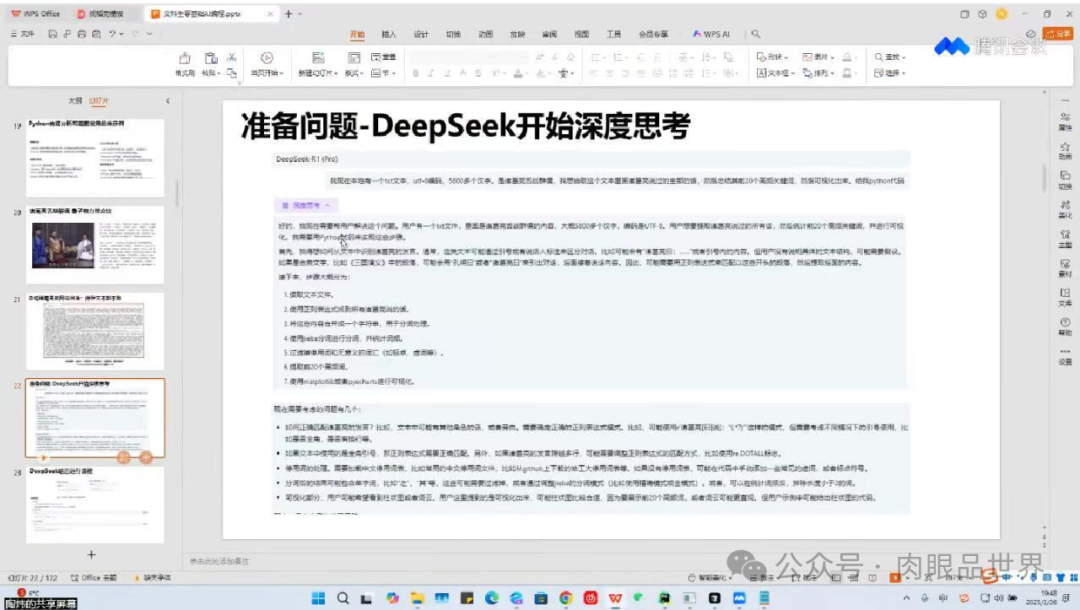Start slideshow from current slide icon
The width and height of the screenshot is (1080, 610).
[267, 58]
